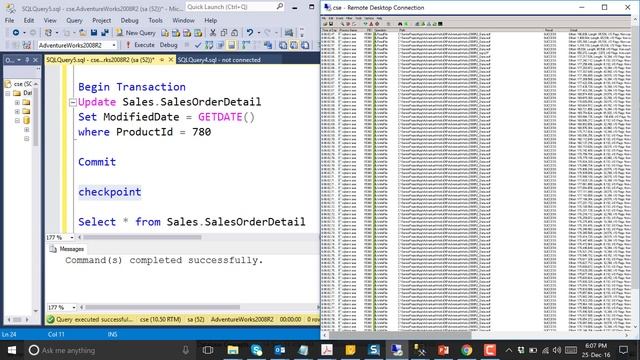
Task: Click the Task View taskbar icon
Action: pyautogui.click(x=208, y=350)
